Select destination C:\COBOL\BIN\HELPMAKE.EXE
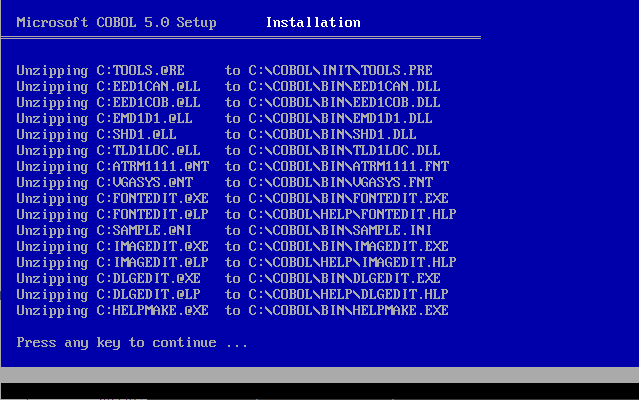 [348, 310]
